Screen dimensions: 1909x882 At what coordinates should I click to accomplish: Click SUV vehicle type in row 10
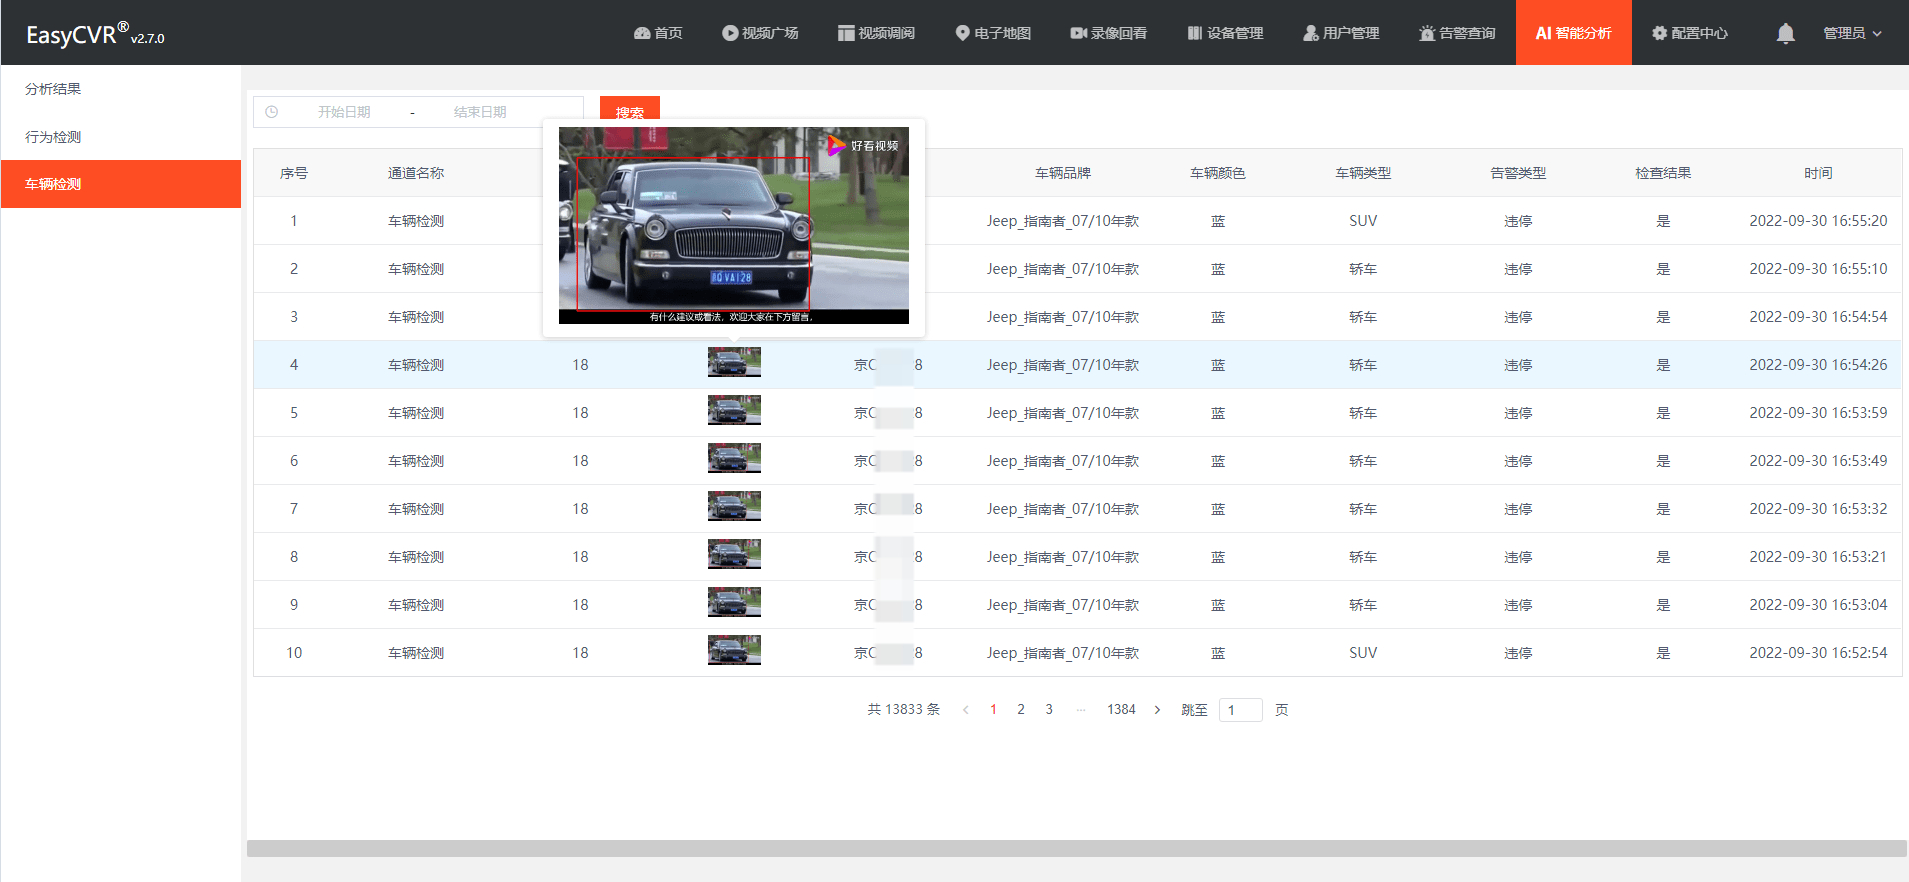click(x=1363, y=653)
